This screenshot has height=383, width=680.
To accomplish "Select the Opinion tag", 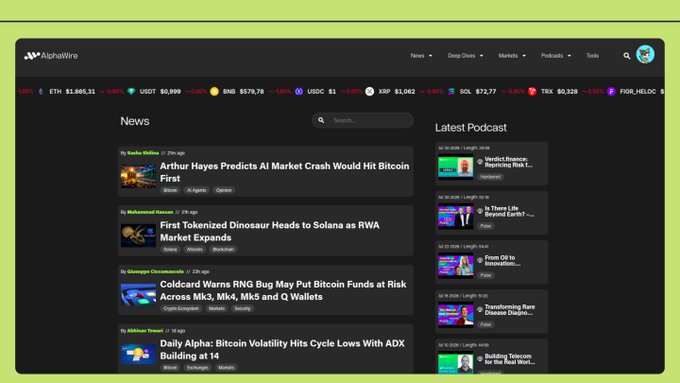I will (x=224, y=190).
